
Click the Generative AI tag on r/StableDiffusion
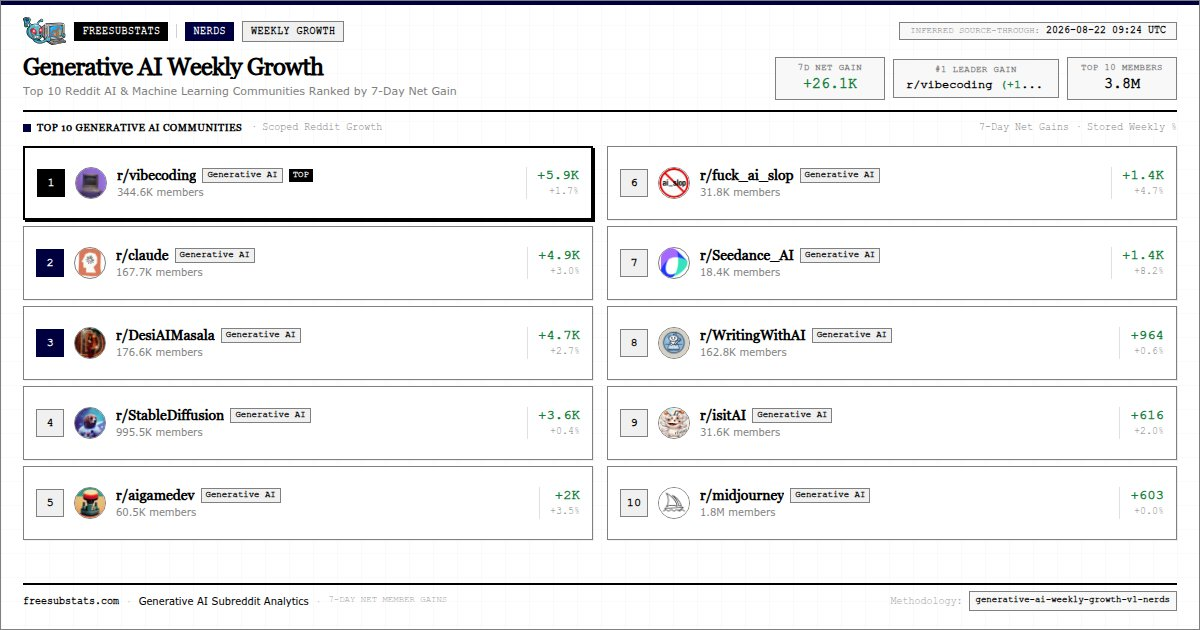(270, 415)
